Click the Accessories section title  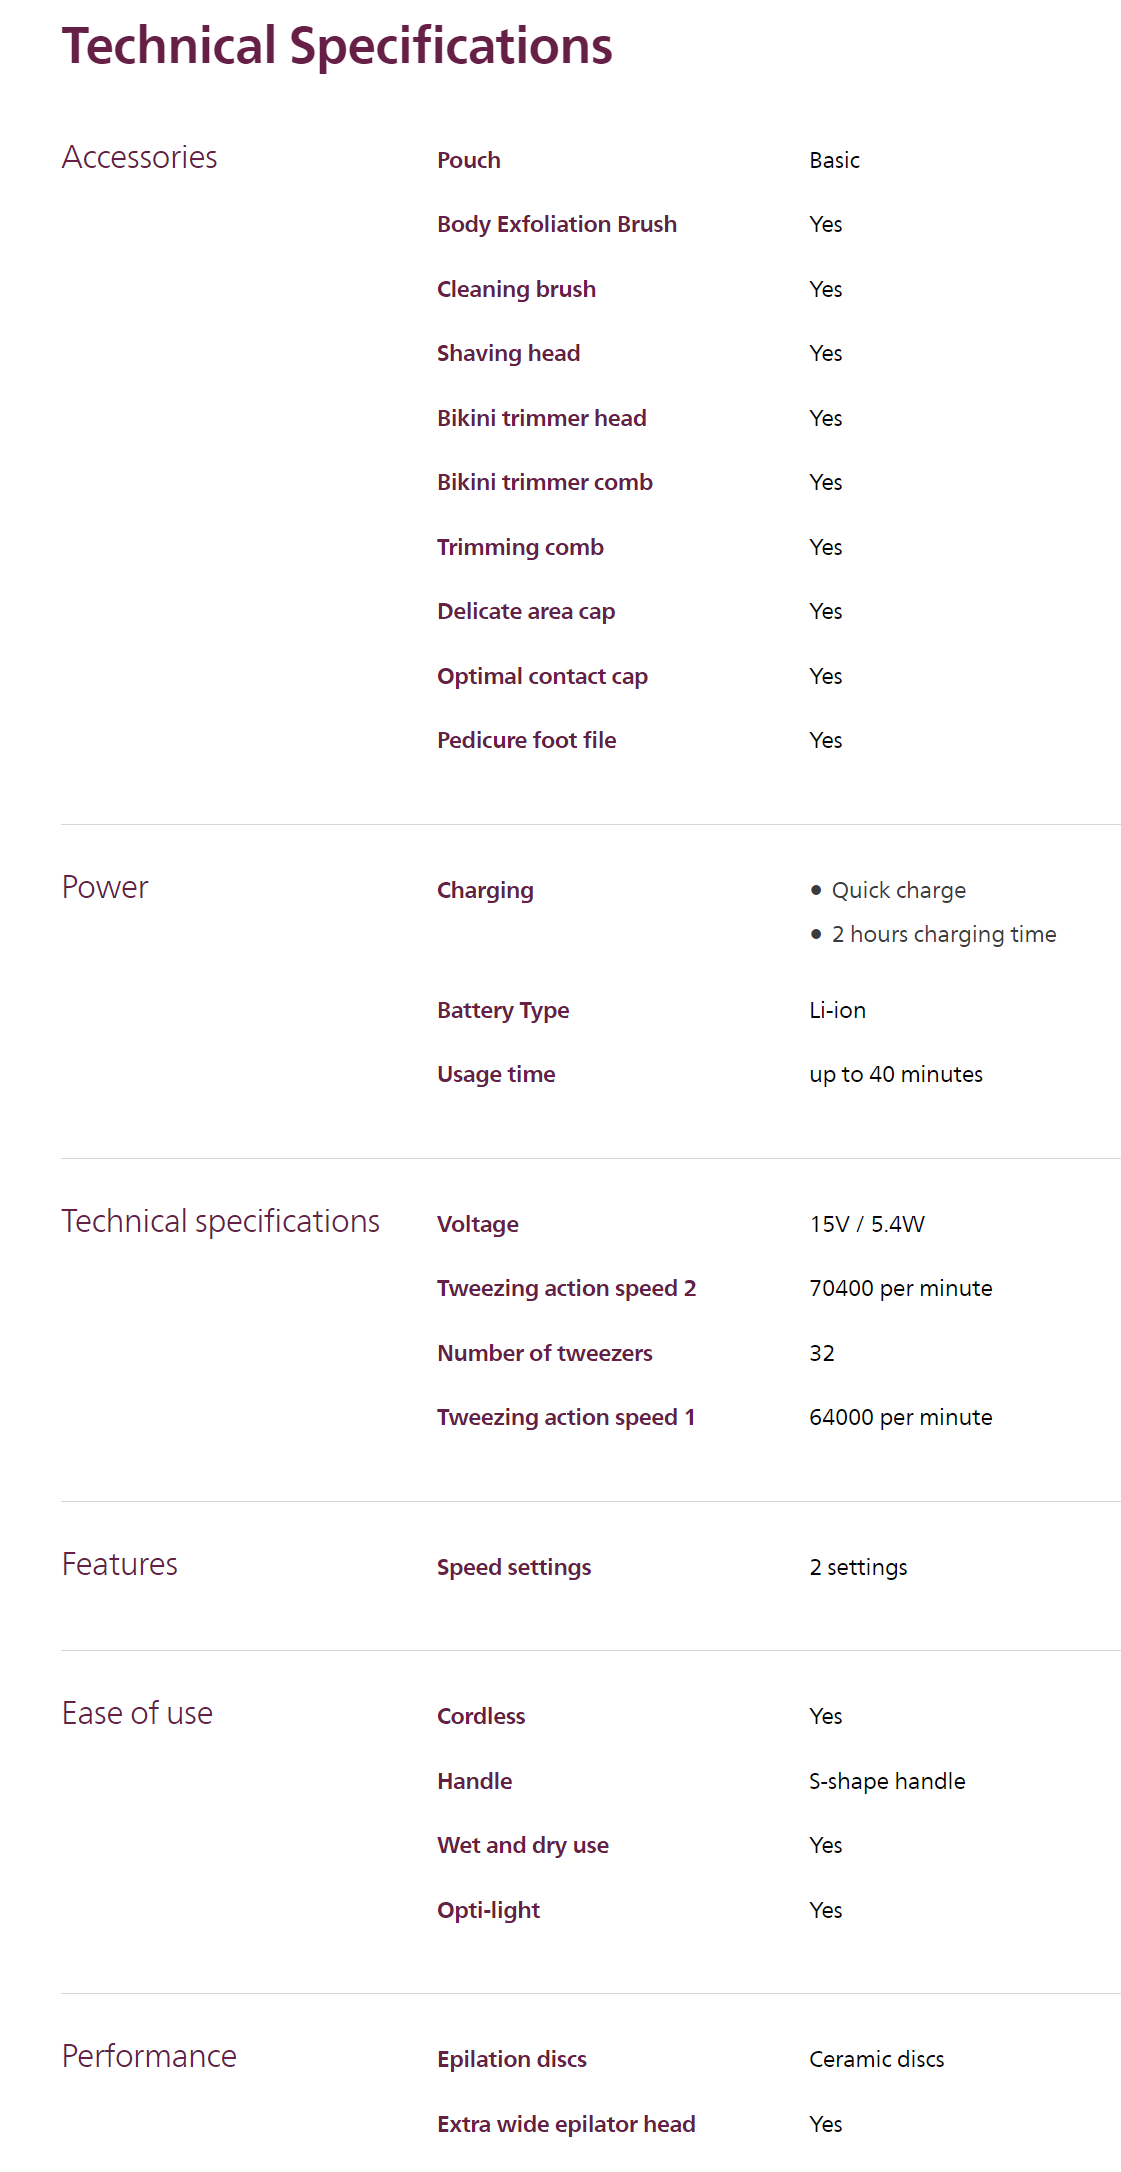pos(139,158)
